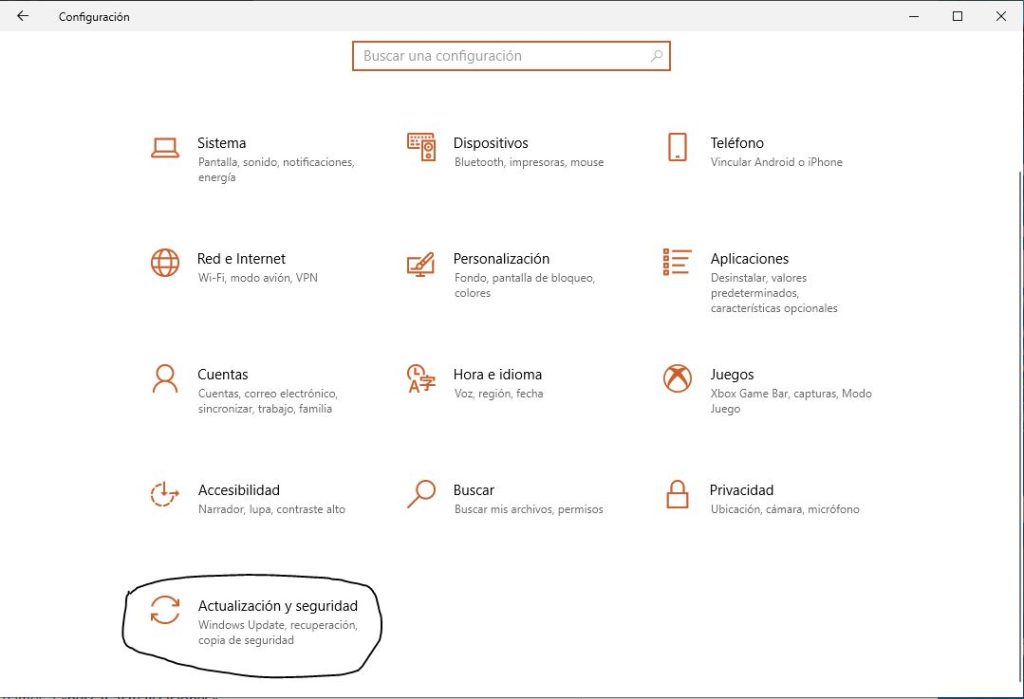Screen dimensions: 1024x699
Task: Open the Cuentas person icon
Action: click(165, 378)
